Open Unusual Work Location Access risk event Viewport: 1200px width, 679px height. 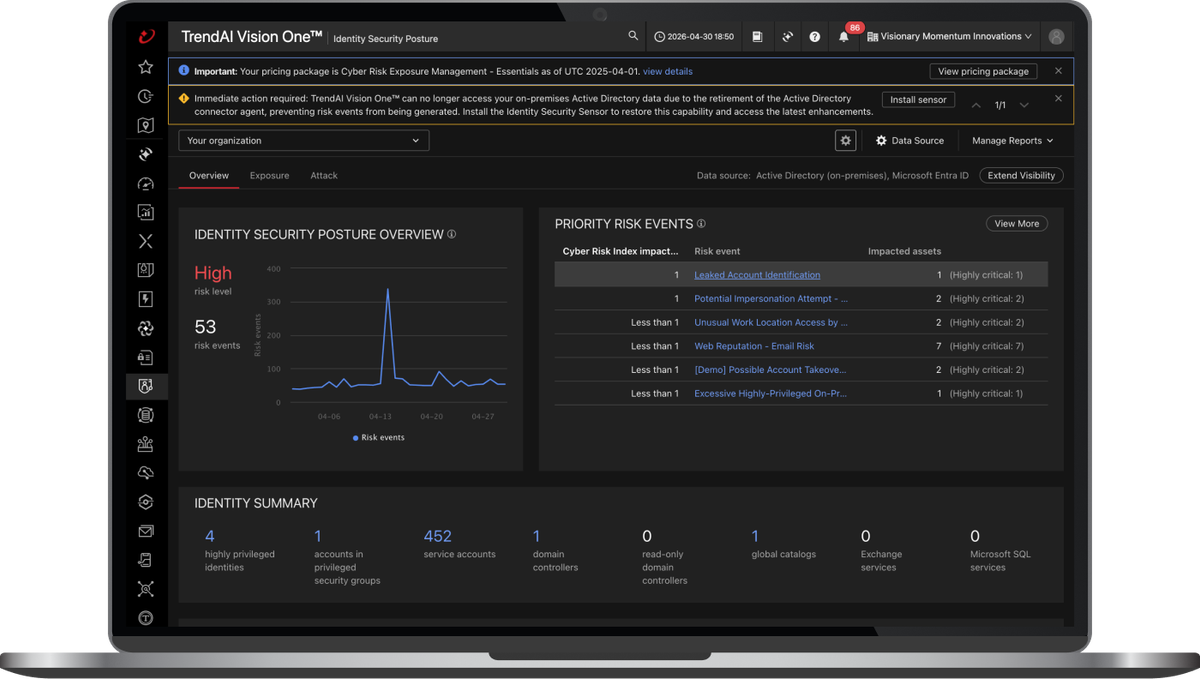point(771,323)
